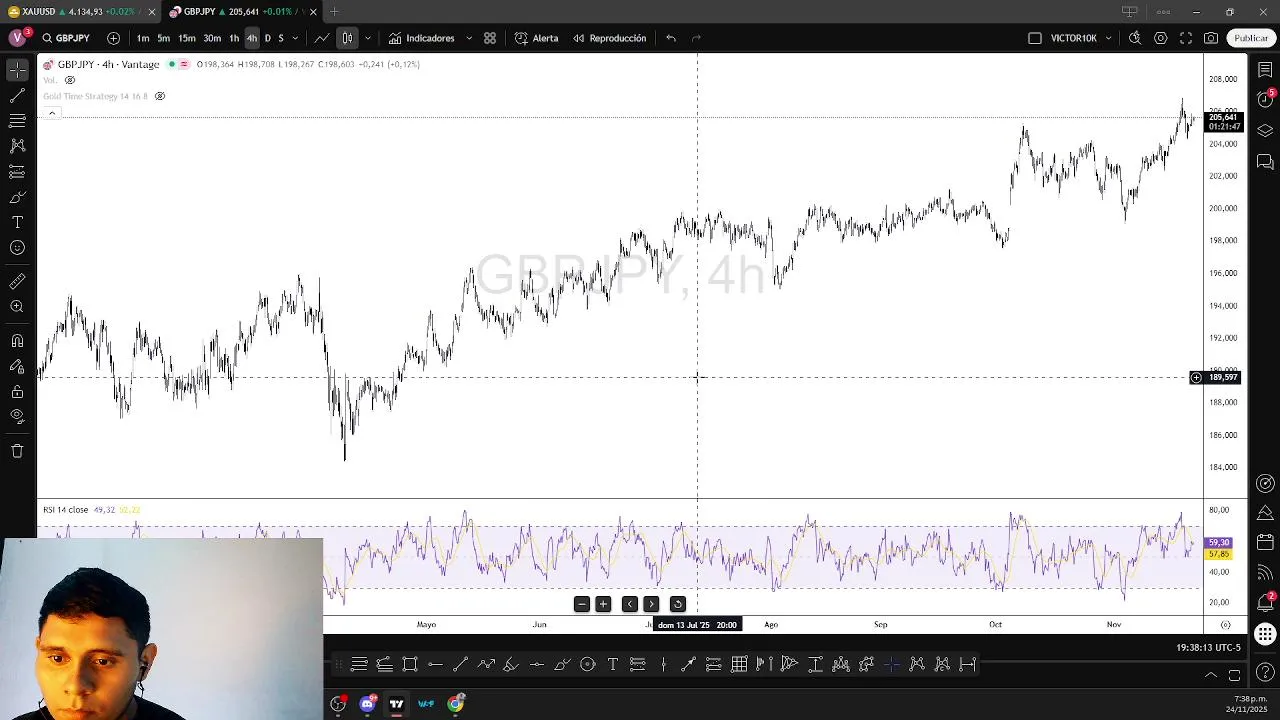
Task: Click the Publicar button
Action: (1251, 38)
